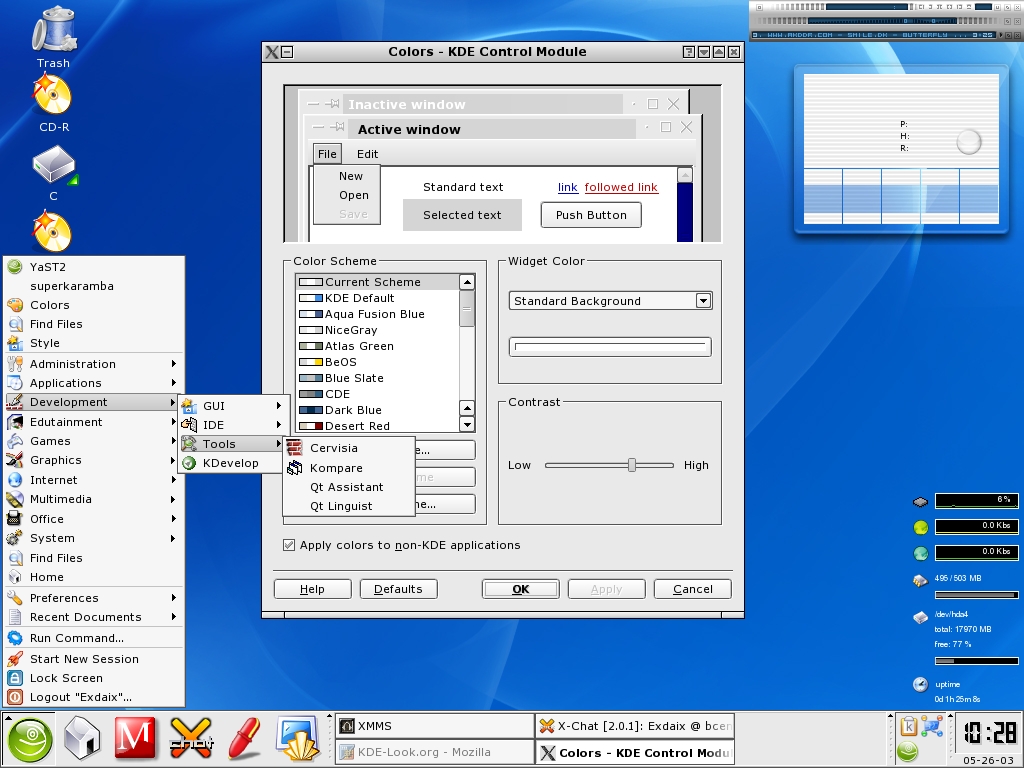Switch to X-Chat taskbar entry
The image size is (1024, 768).
tap(635, 726)
